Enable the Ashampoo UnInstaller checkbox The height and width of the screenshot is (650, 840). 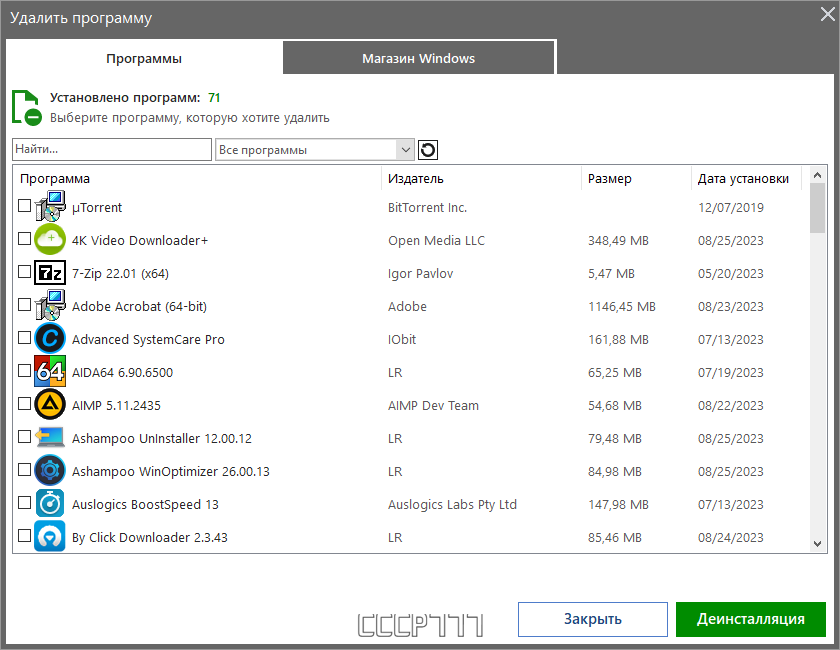(x=24, y=437)
